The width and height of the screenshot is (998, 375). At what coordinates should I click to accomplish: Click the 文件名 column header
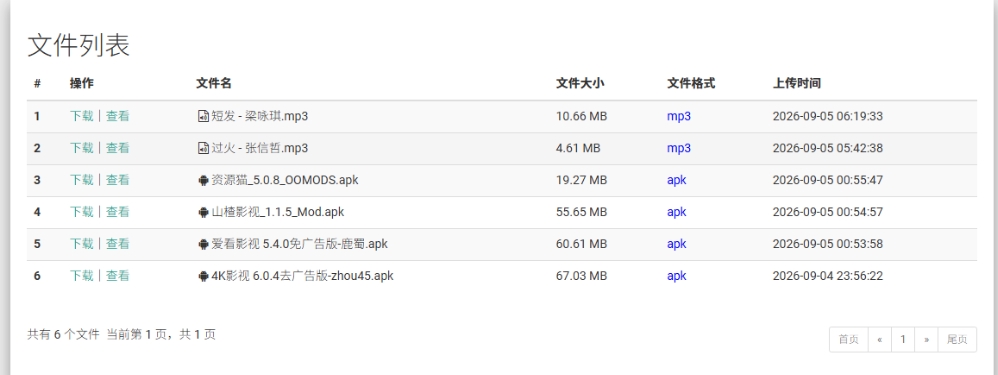pos(214,83)
